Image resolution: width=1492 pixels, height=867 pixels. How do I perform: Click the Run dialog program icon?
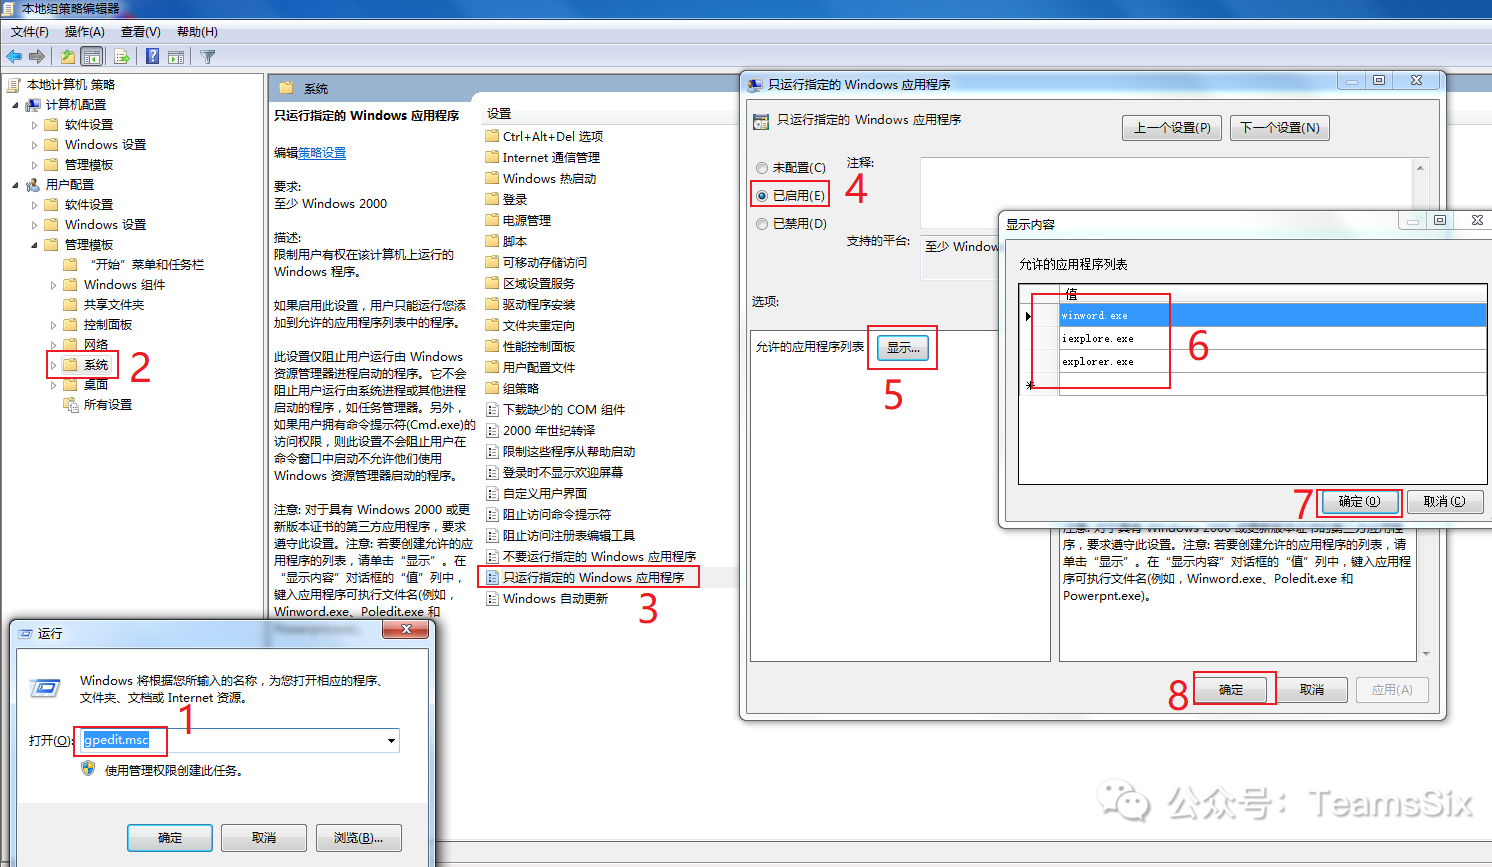[45, 688]
